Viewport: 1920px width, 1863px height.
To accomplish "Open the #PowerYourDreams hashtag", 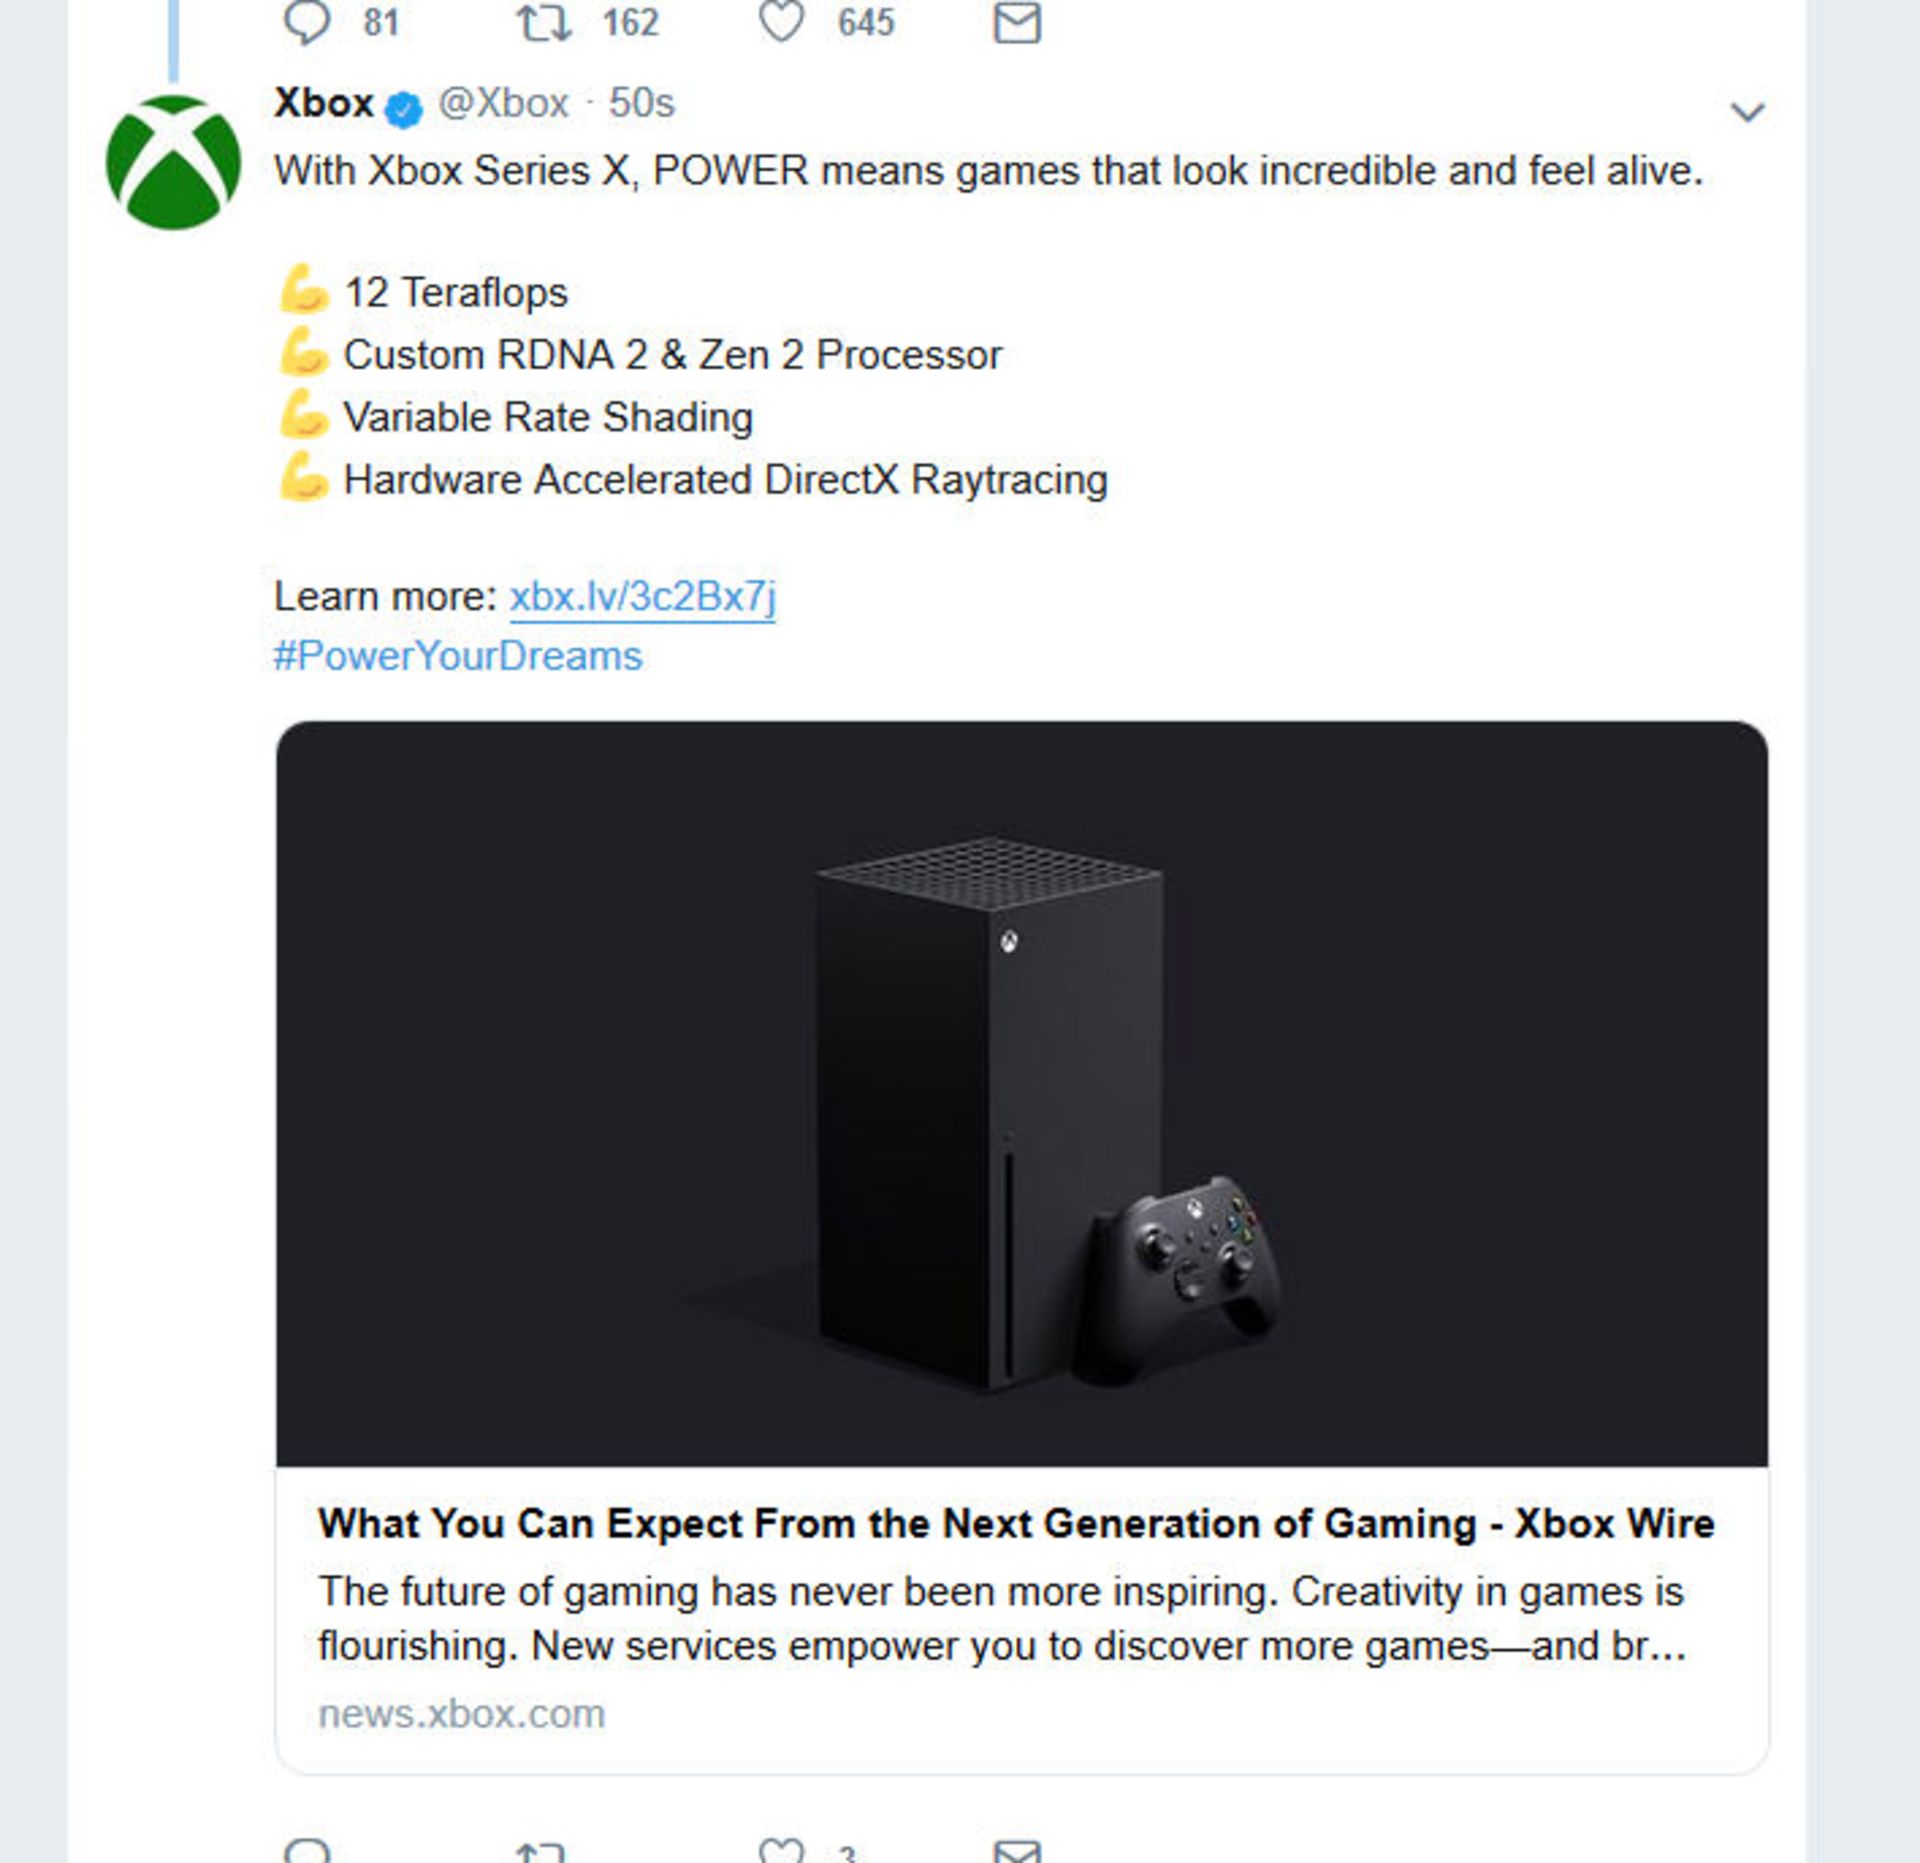I will (x=458, y=657).
